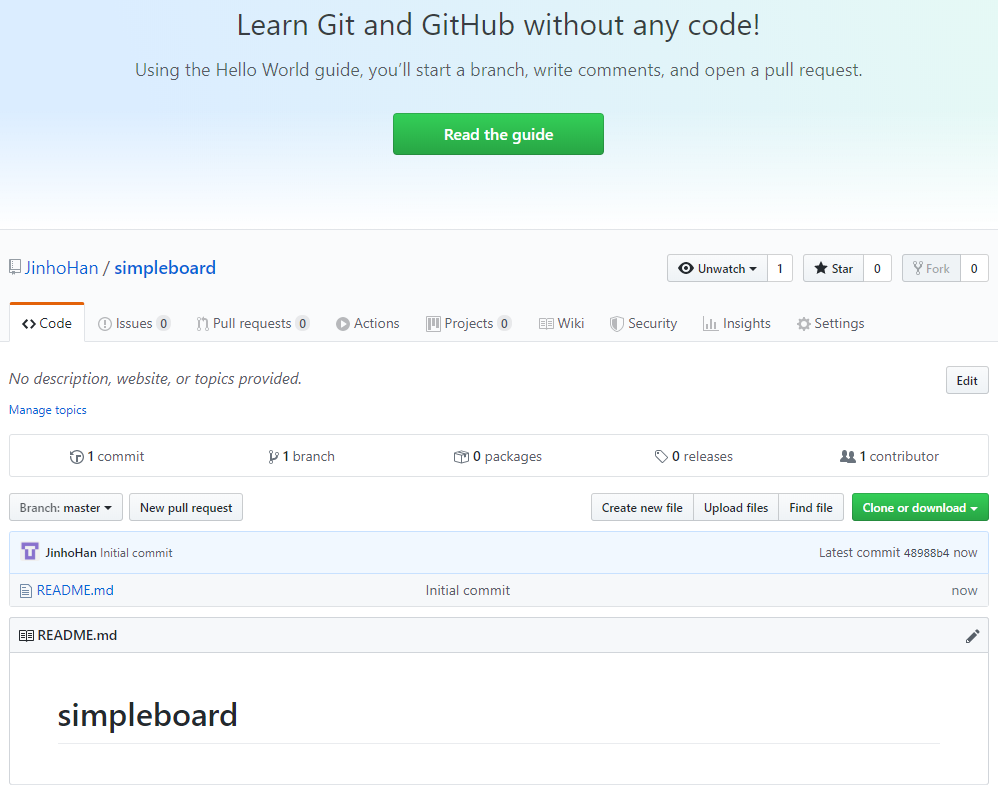This screenshot has height=791, width=998.
Task: Click the eye icon on Unwatch
Action: tap(685, 268)
